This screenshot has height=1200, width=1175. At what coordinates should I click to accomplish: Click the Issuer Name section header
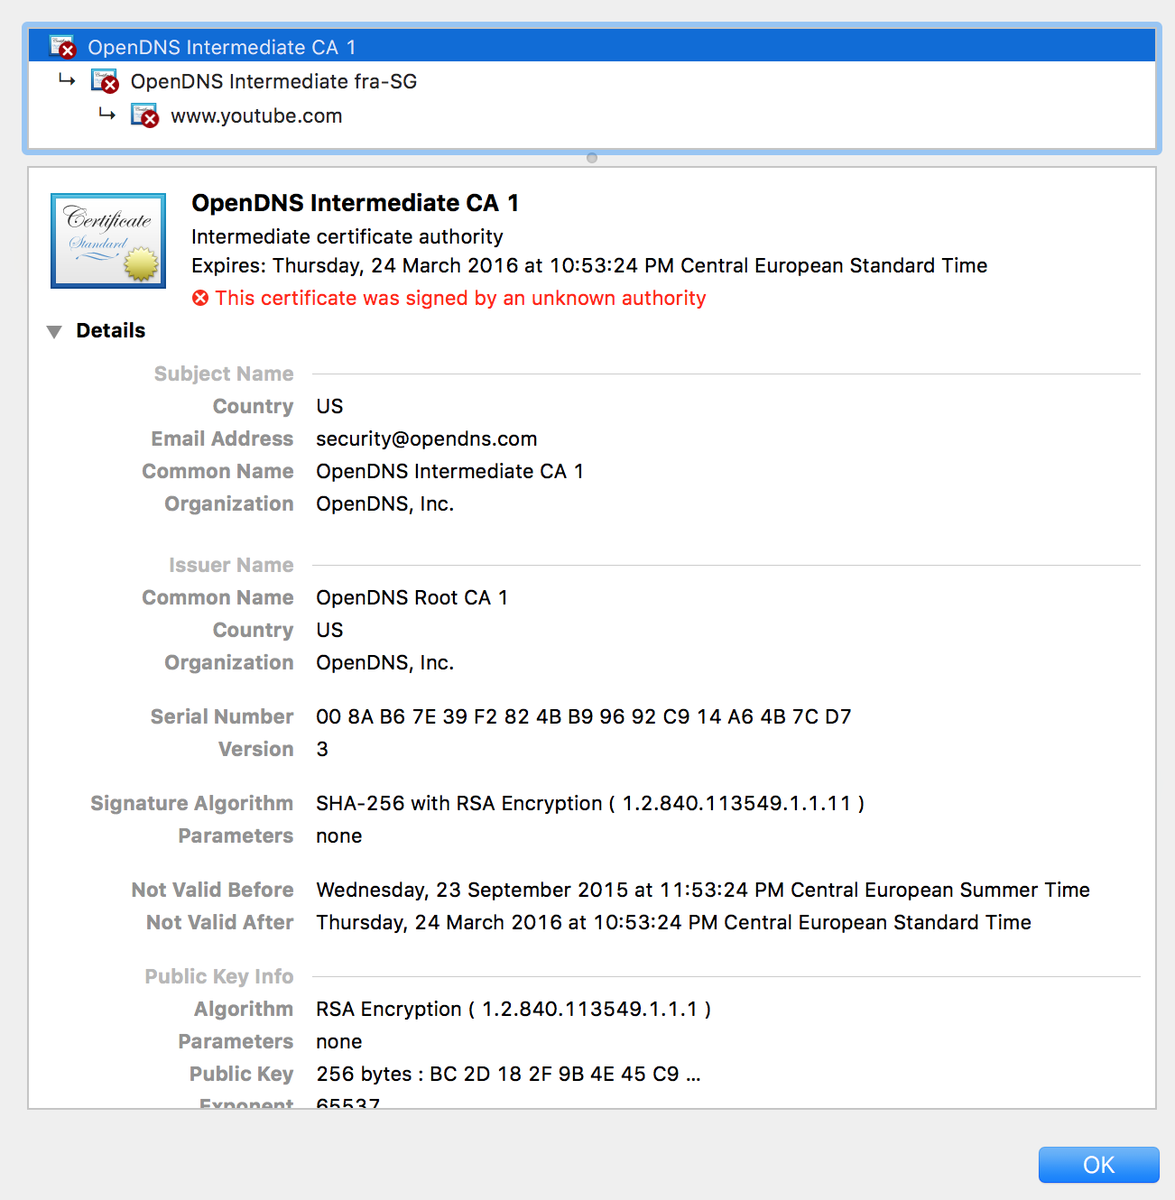click(231, 565)
